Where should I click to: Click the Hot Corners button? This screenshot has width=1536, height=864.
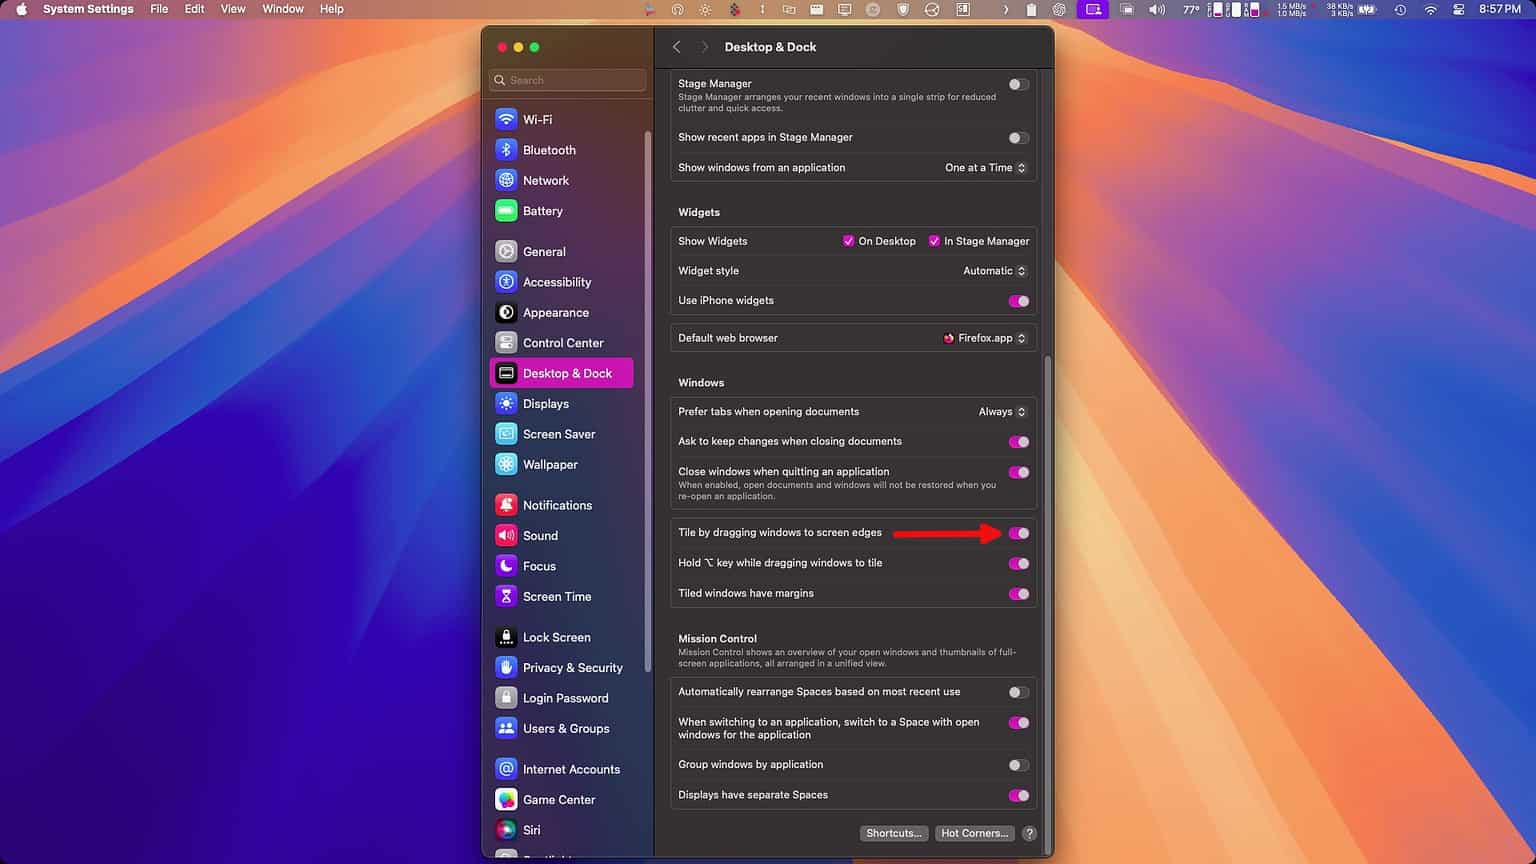click(974, 832)
